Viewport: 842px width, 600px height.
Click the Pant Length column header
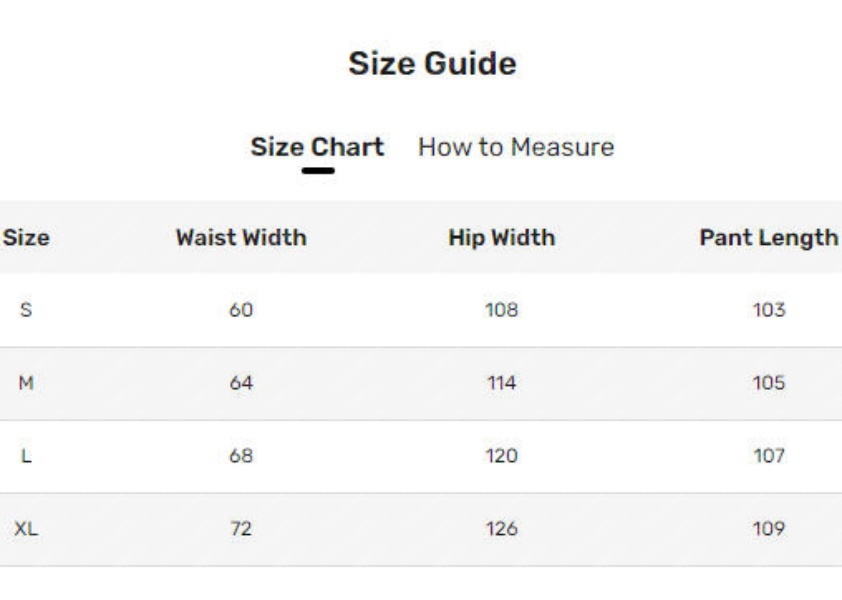pyautogui.click(x=769, y=238)
